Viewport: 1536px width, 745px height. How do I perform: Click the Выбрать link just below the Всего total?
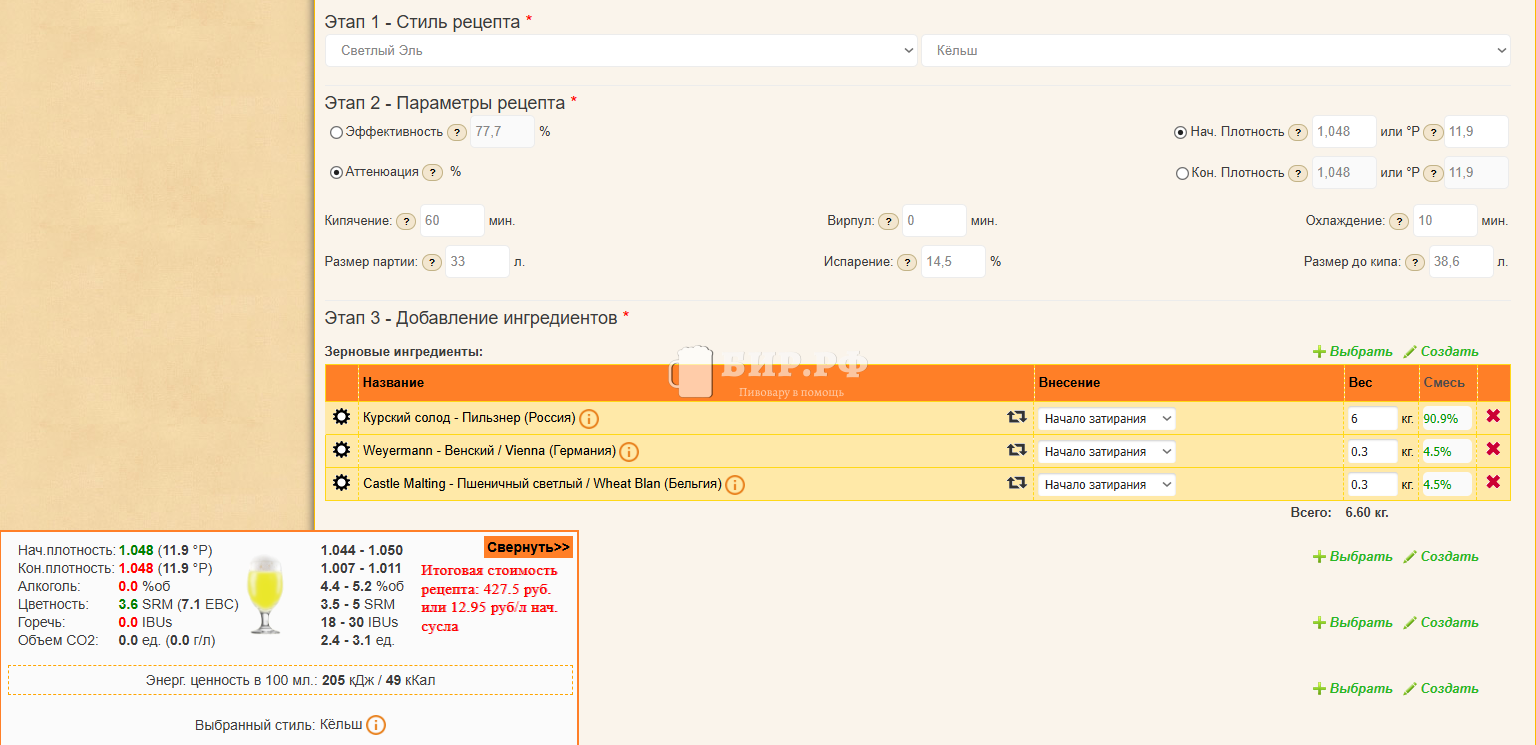point(1352,556)
